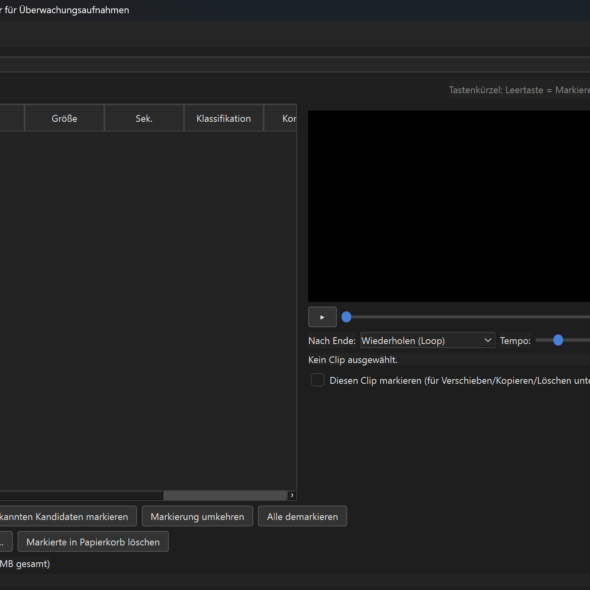This screenshot has width=590, height=590.
Task: Sort by the Sek. column header
Action: click(x=144, y=119)
